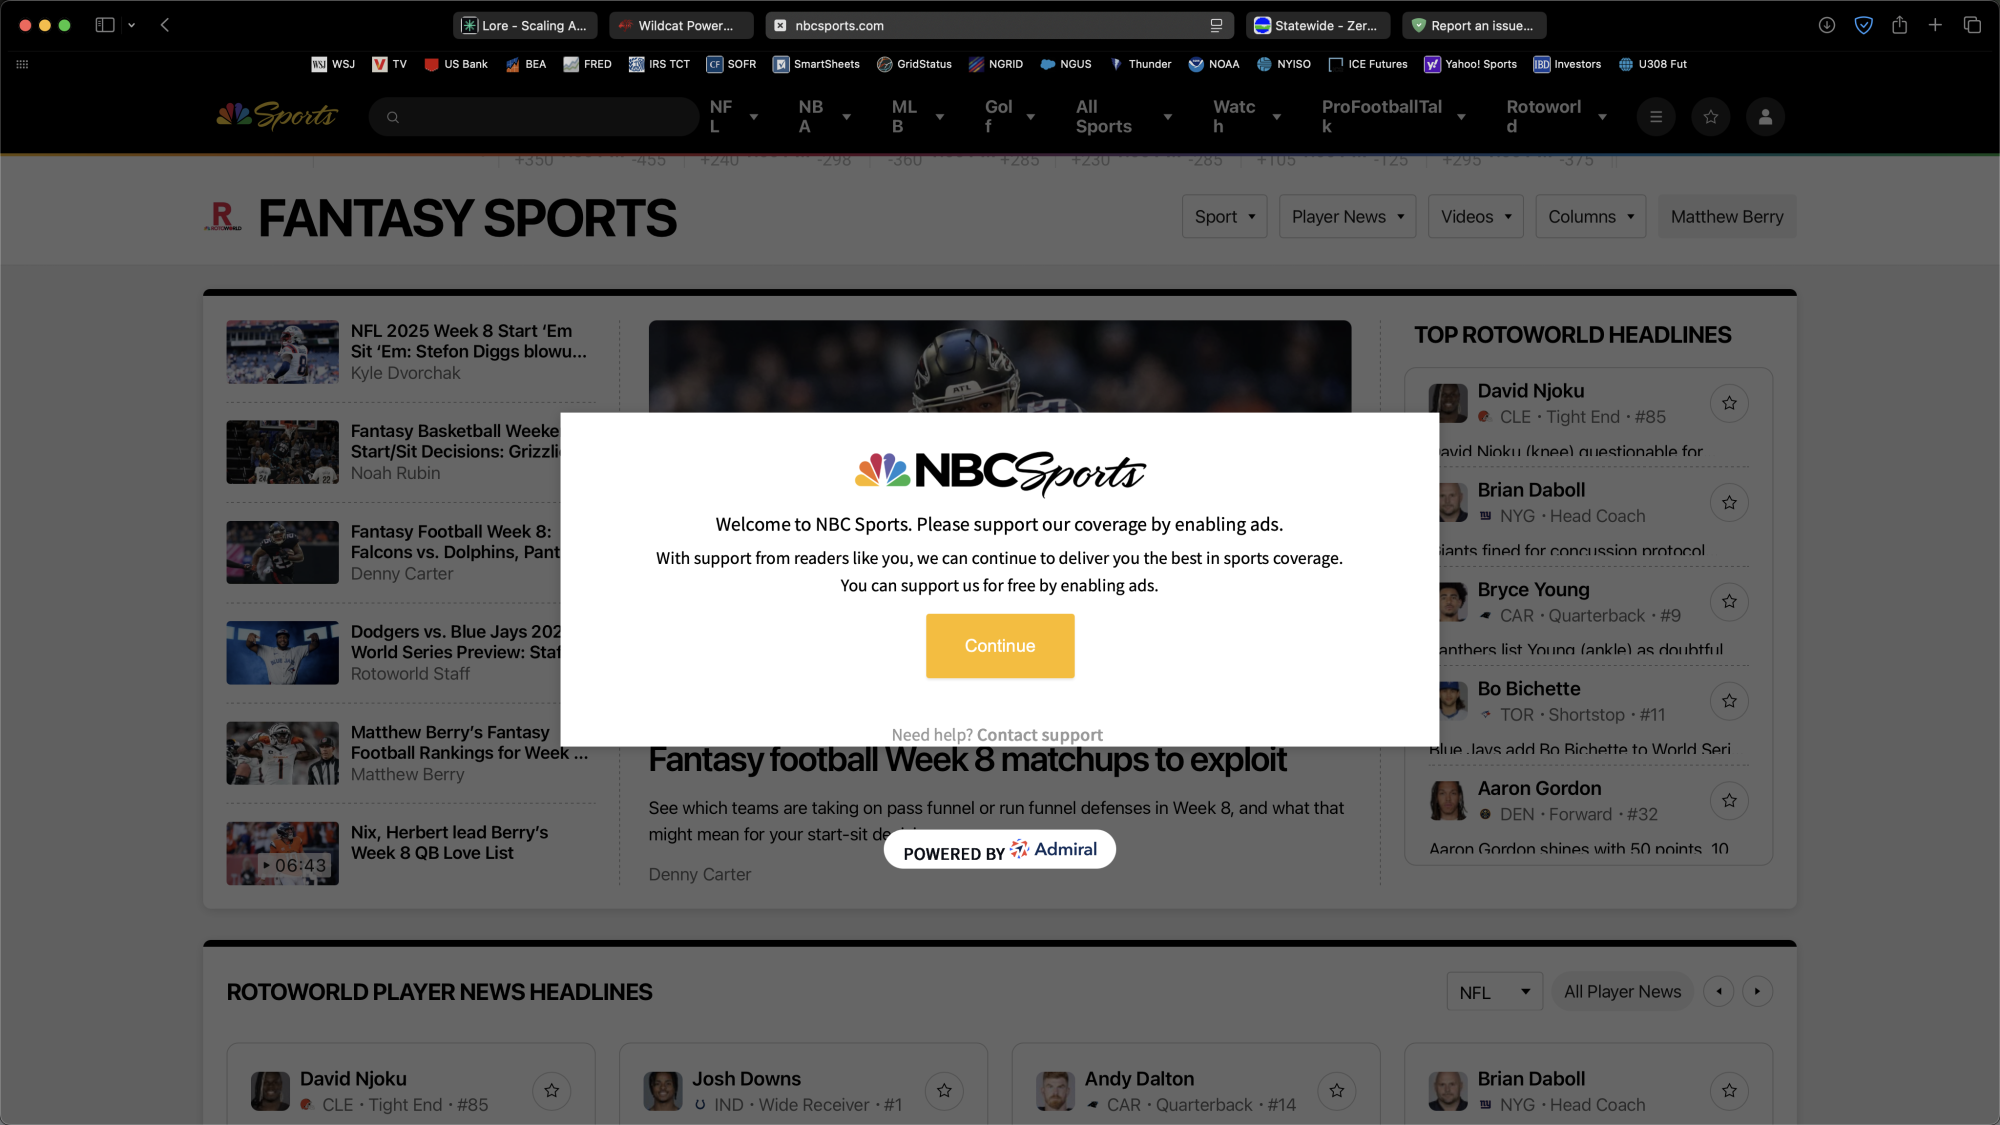Toggle favorite star for Aaron Gordon

click(x=1729, y=800)
